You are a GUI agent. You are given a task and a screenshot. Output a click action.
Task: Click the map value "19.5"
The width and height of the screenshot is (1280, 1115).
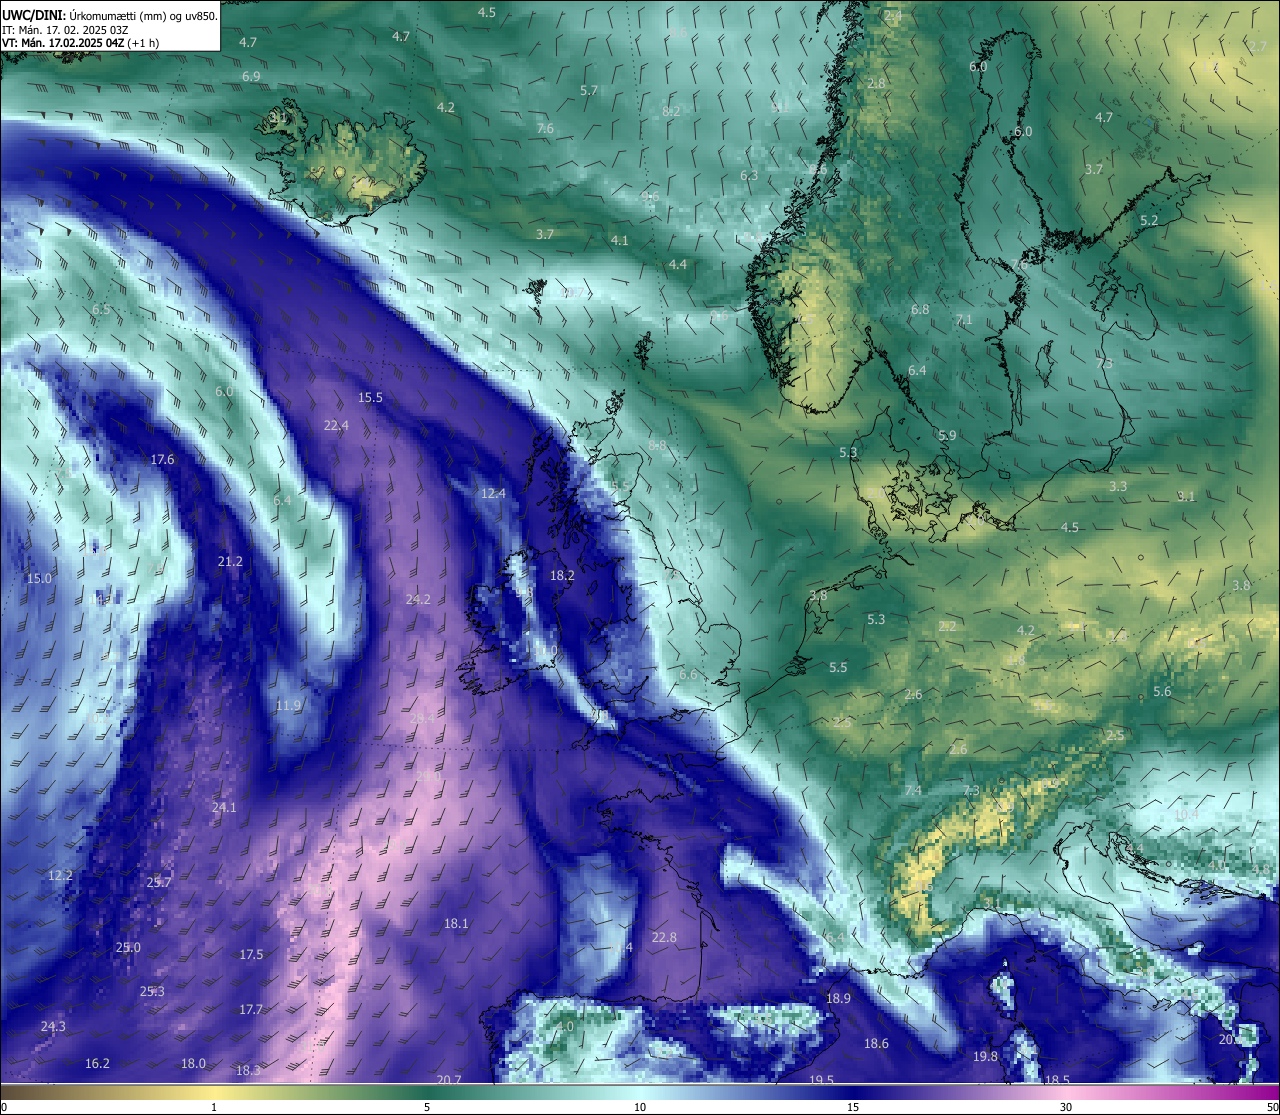point(822,1080)
